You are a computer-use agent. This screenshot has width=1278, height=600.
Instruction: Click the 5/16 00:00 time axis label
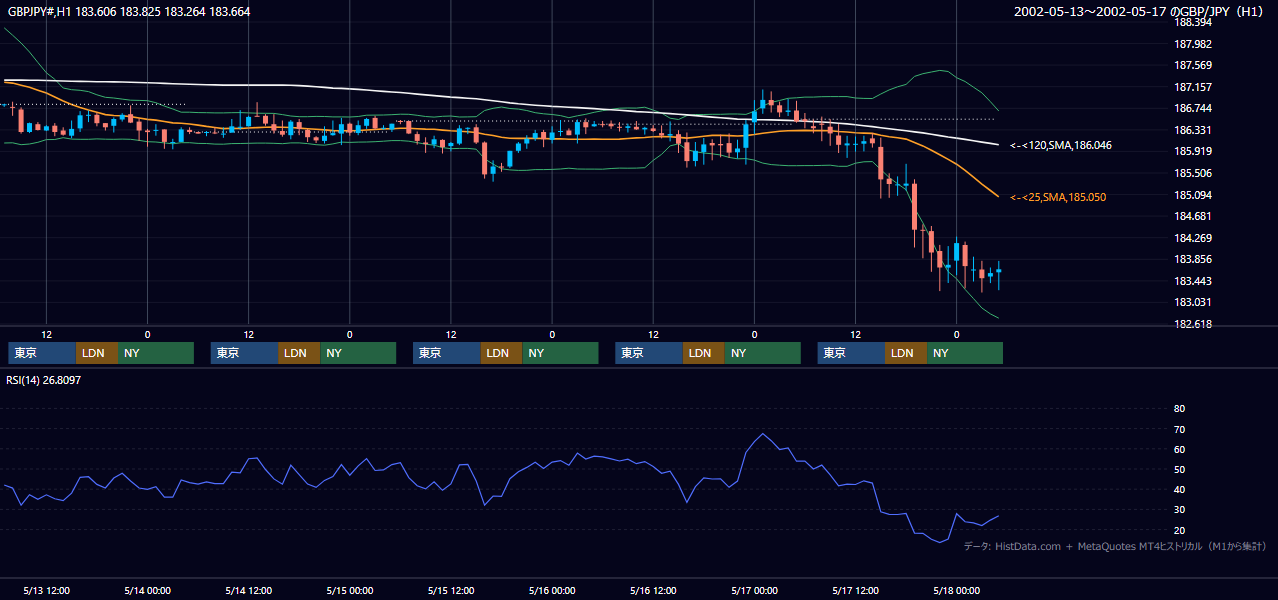coord(552,590)
